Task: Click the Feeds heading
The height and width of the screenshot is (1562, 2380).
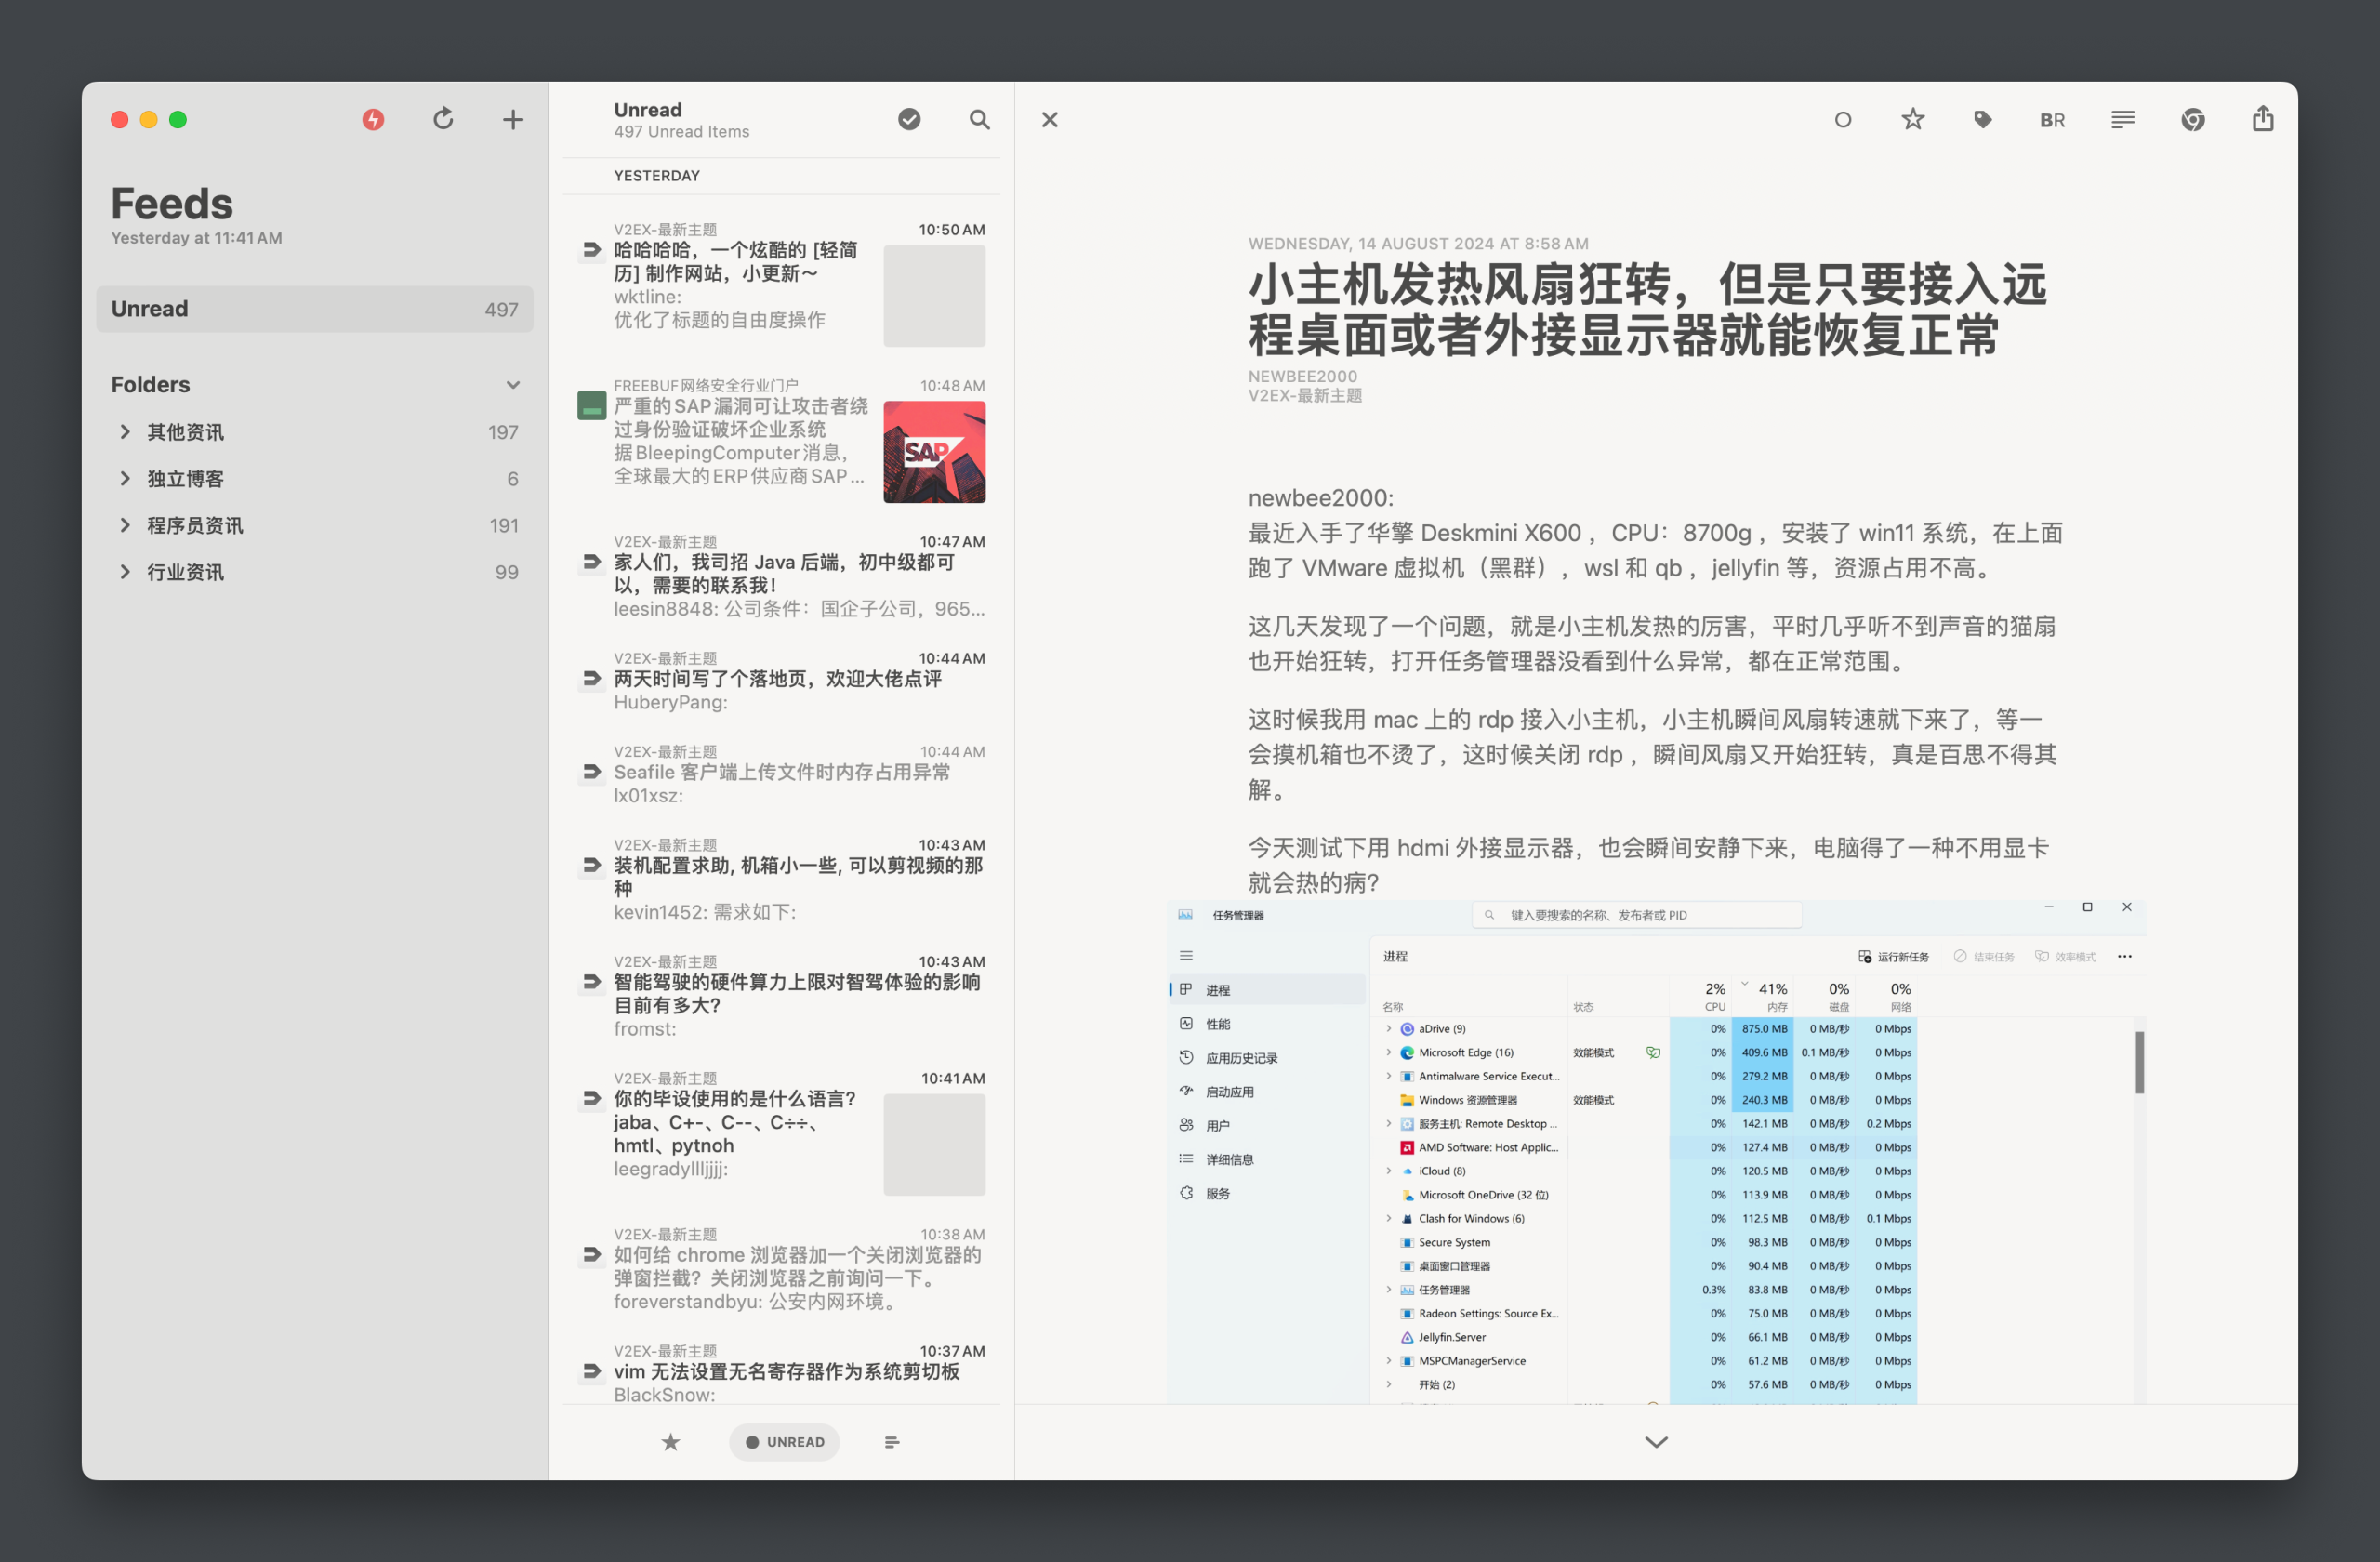Action: (x=172, y=204)
